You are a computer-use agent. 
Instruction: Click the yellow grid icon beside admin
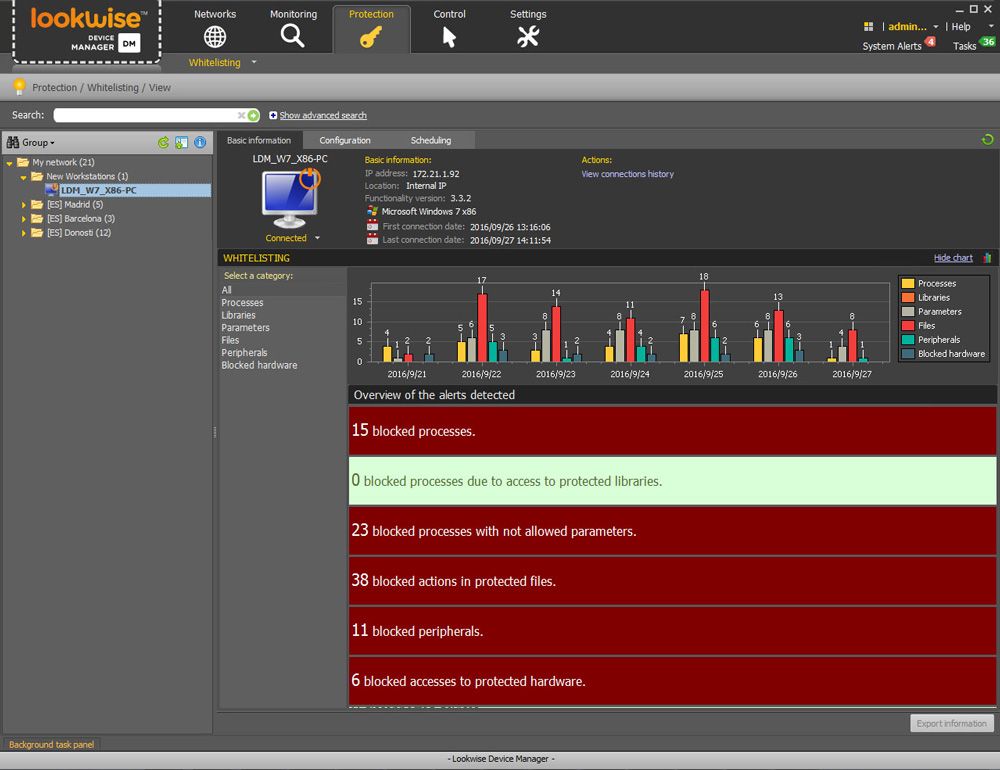(x=869, y=27)
